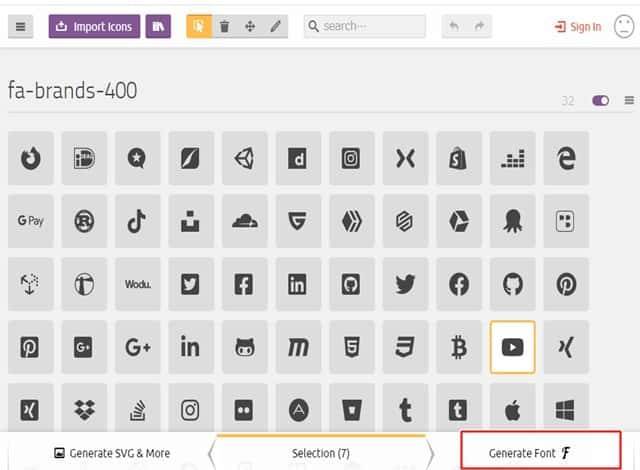Select the Apple logo icon

tap(513, 409)
